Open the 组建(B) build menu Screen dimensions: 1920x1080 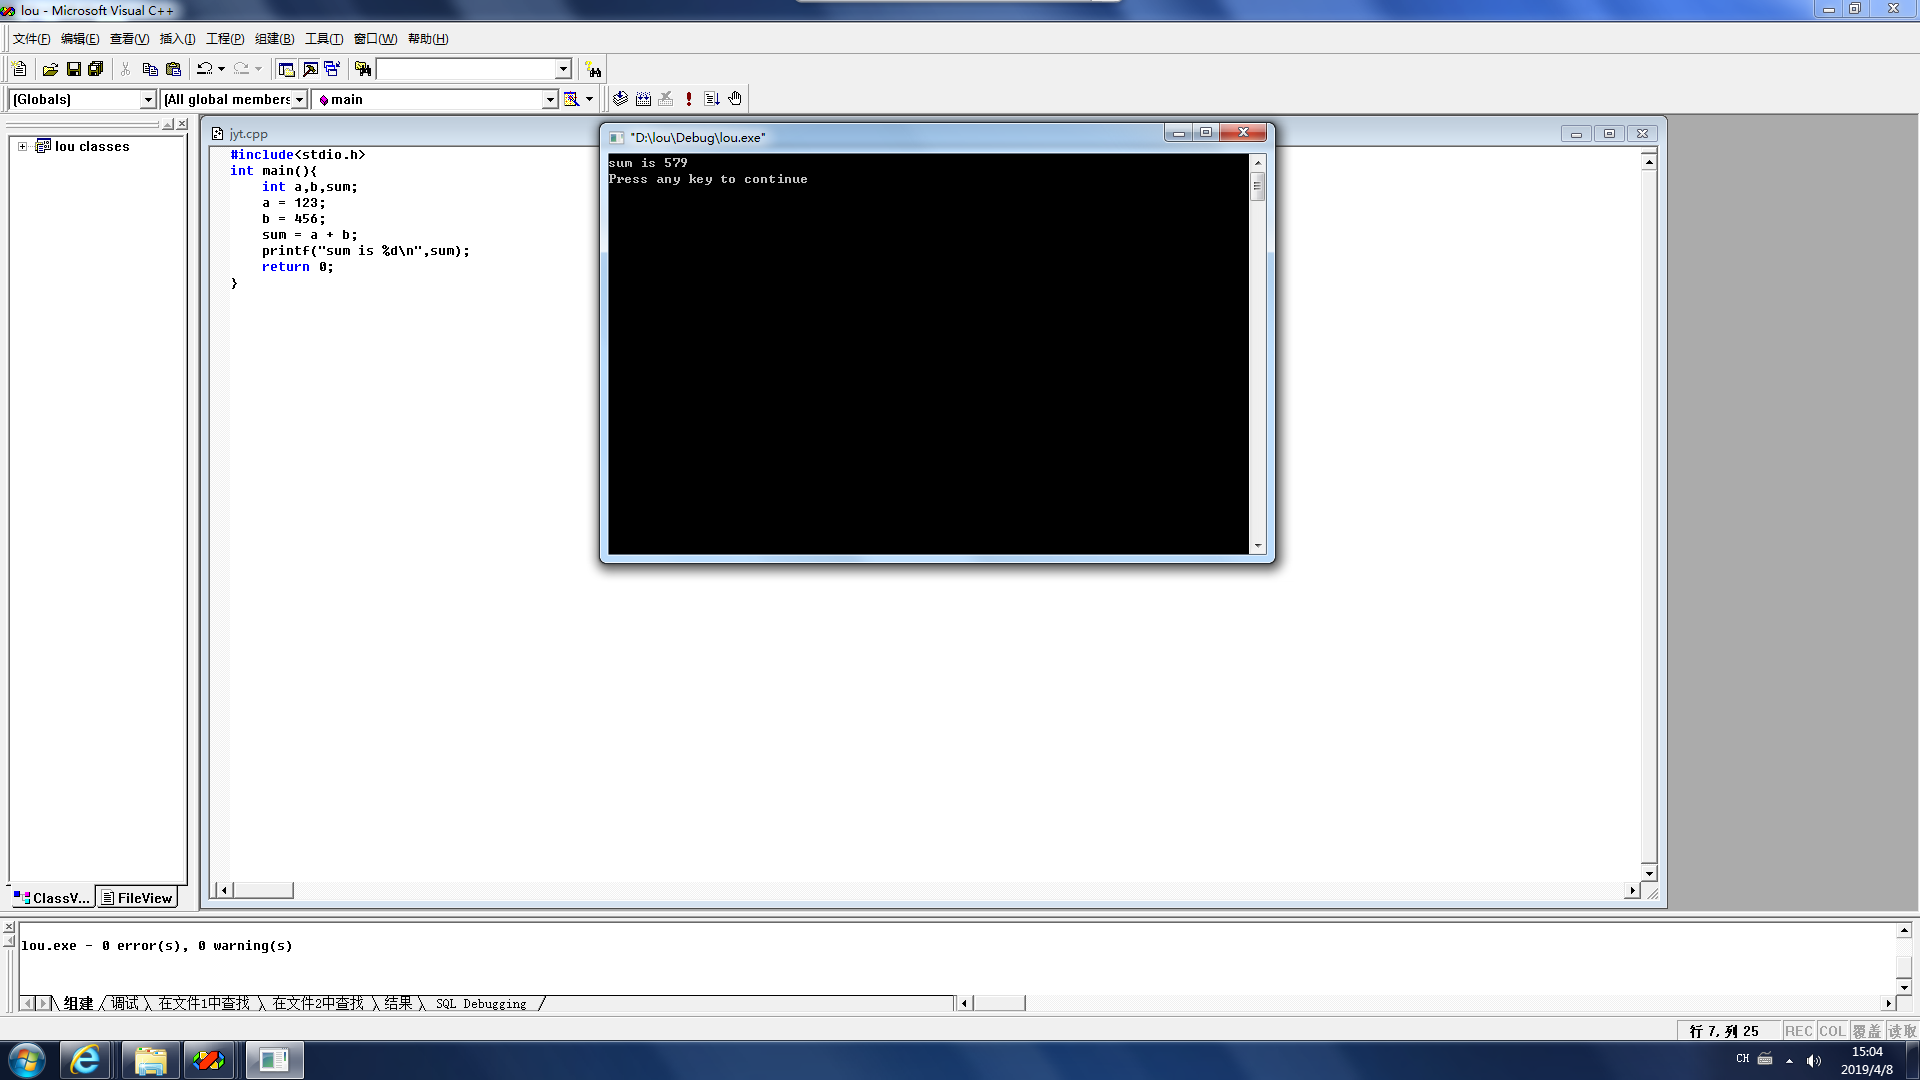click(274, 39)
